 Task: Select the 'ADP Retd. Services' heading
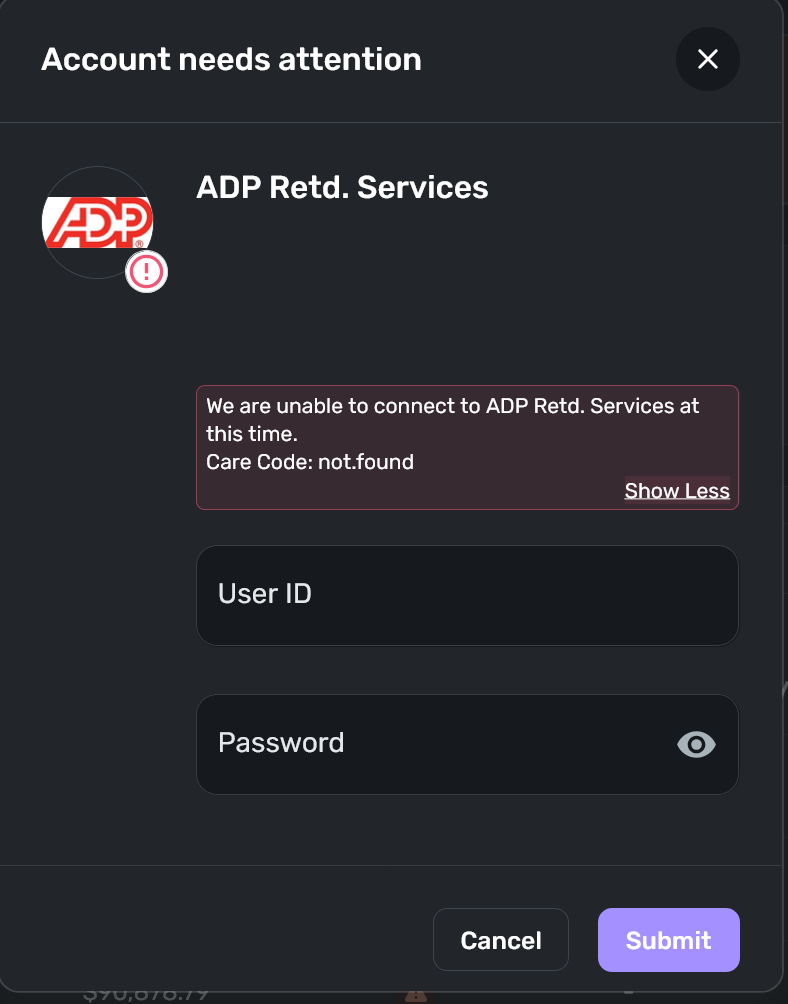342,187
